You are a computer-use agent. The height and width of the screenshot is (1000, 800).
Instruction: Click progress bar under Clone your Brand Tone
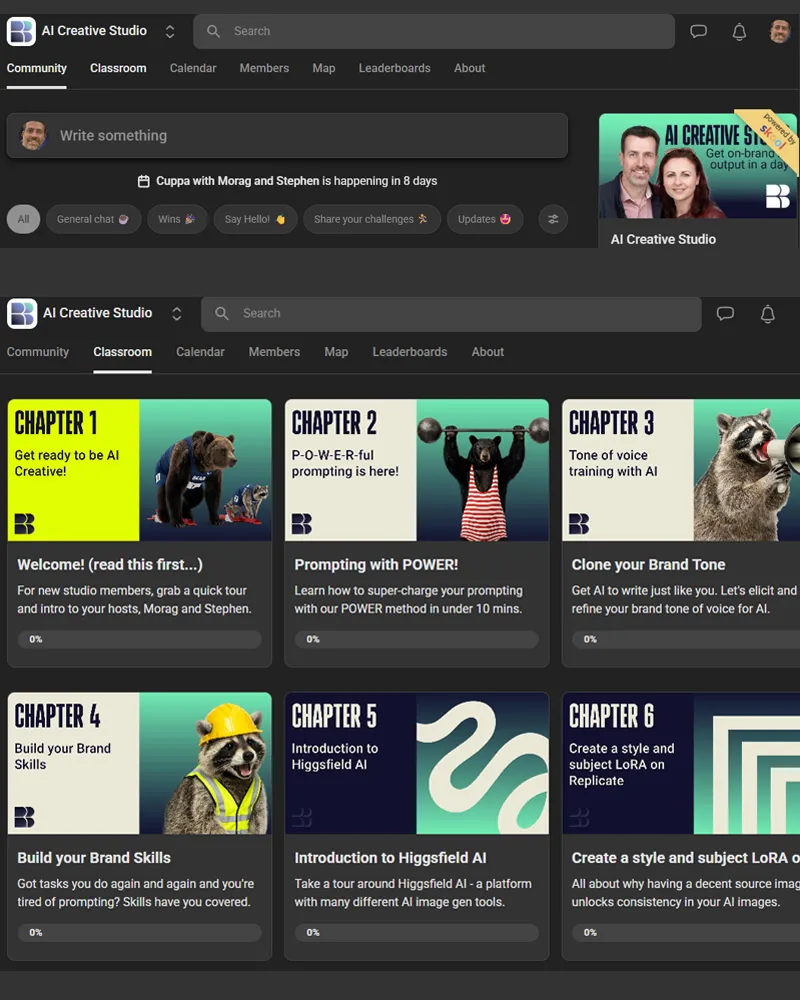pyautogui.click(x=686, y=639)
